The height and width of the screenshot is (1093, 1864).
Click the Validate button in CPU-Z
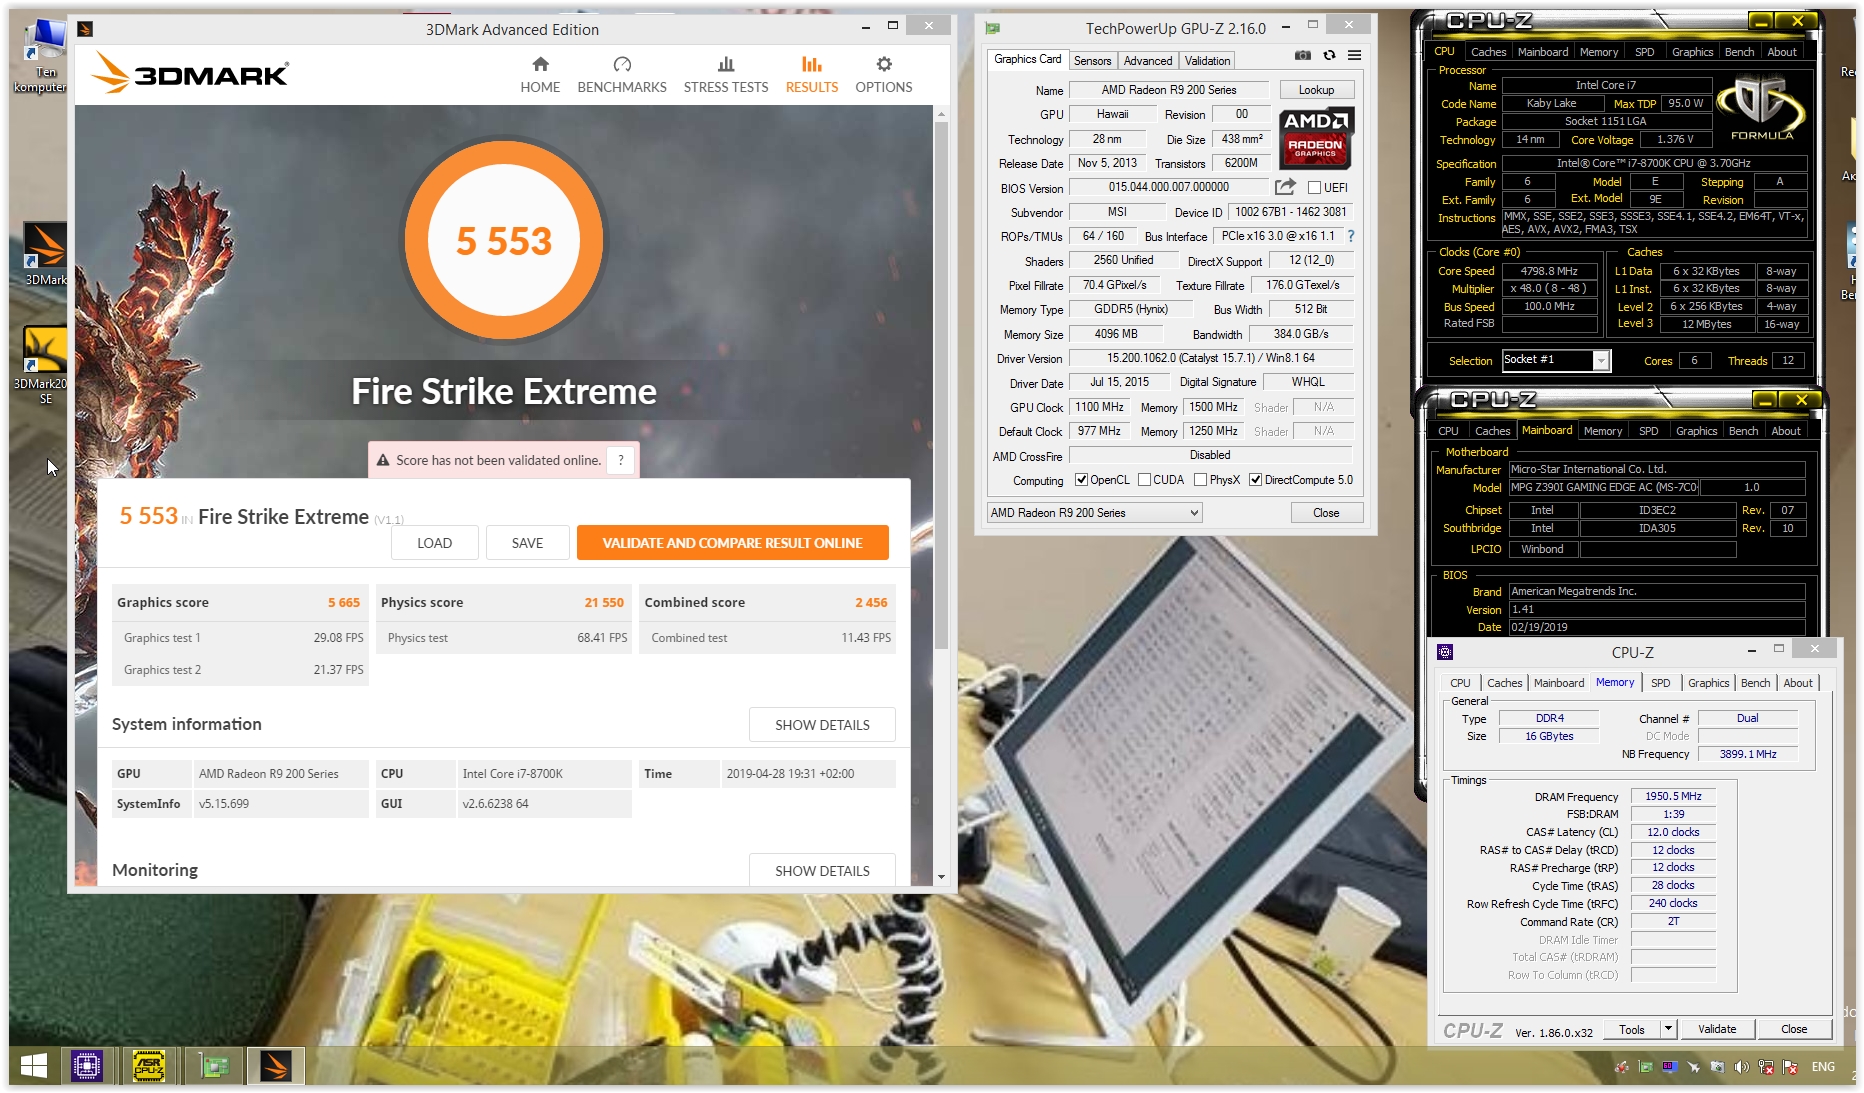1717,1029
